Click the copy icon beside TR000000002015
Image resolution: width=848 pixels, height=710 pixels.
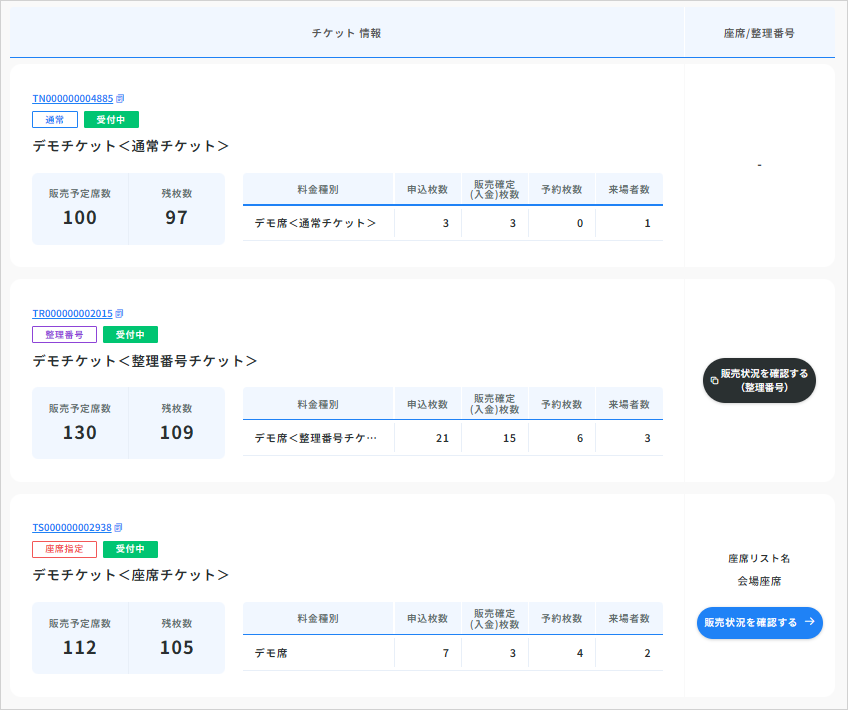120,313
